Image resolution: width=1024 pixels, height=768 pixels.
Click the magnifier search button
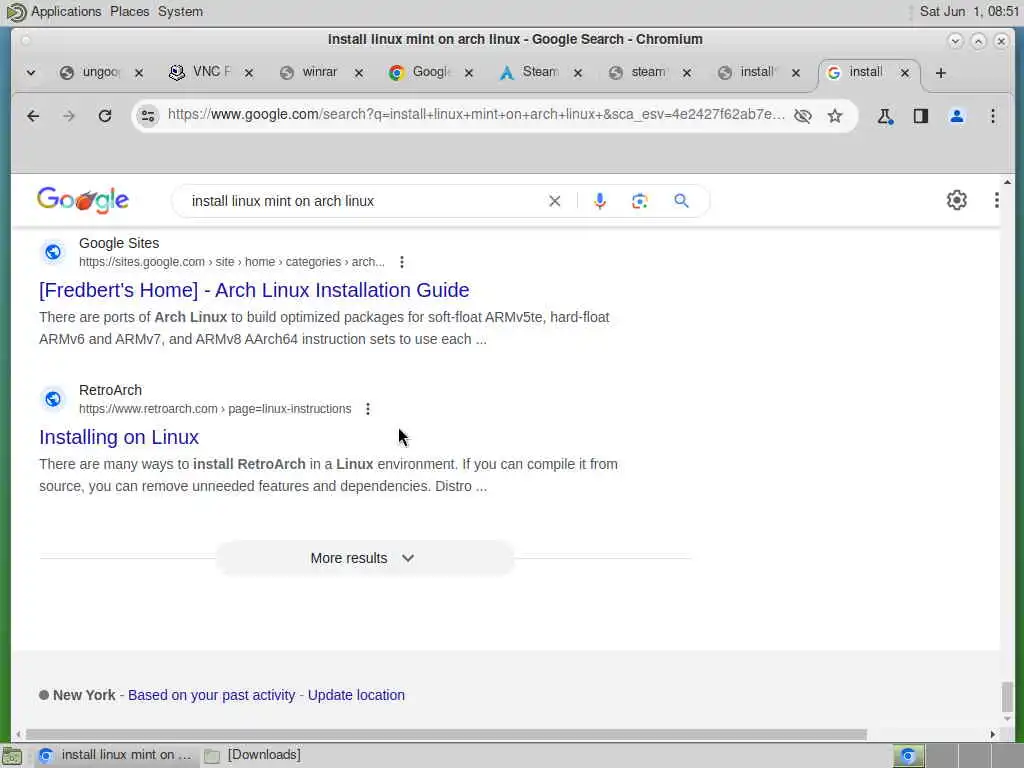681,201
